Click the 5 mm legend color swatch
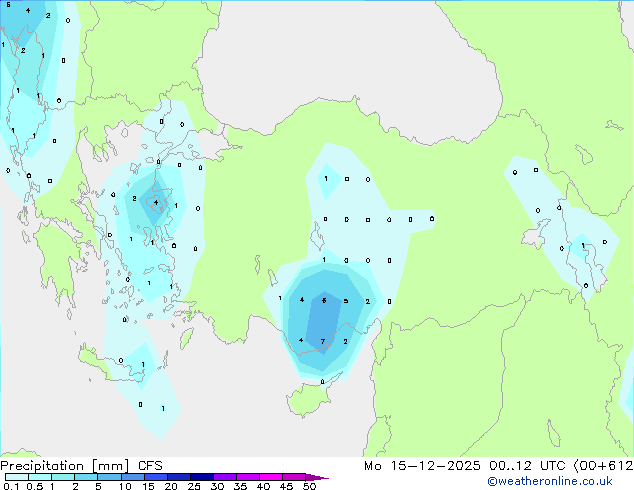Screen dimensions: 634x490 click(x=110, y=477)
